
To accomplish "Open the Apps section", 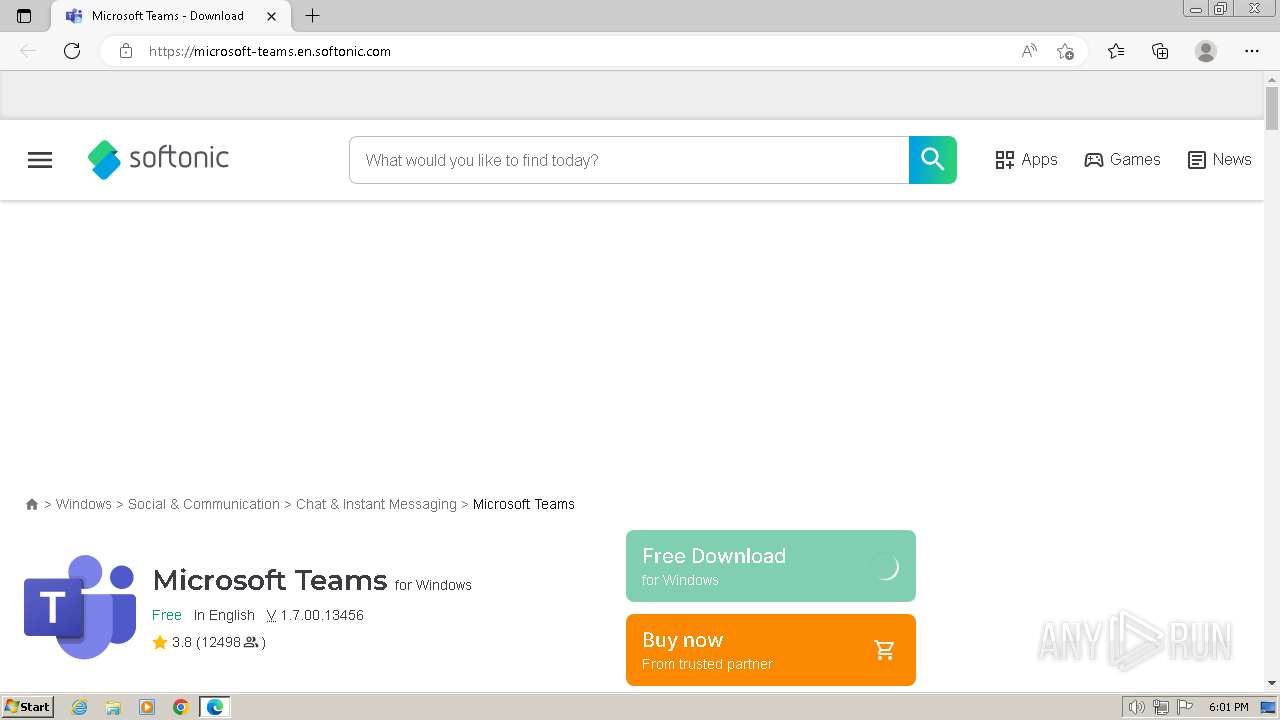I will 1026,160.
